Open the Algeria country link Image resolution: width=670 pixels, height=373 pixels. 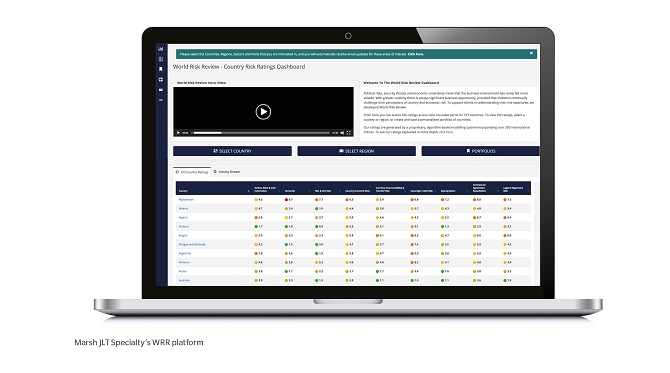coord(183,217)
